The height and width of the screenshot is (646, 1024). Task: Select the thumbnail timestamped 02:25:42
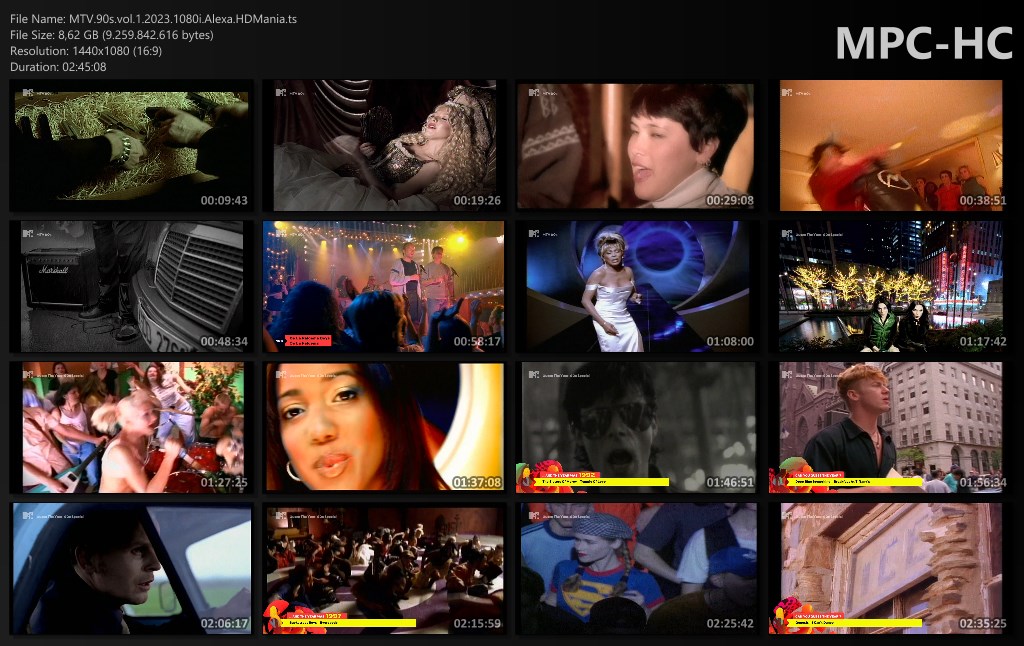coord(637,569)
